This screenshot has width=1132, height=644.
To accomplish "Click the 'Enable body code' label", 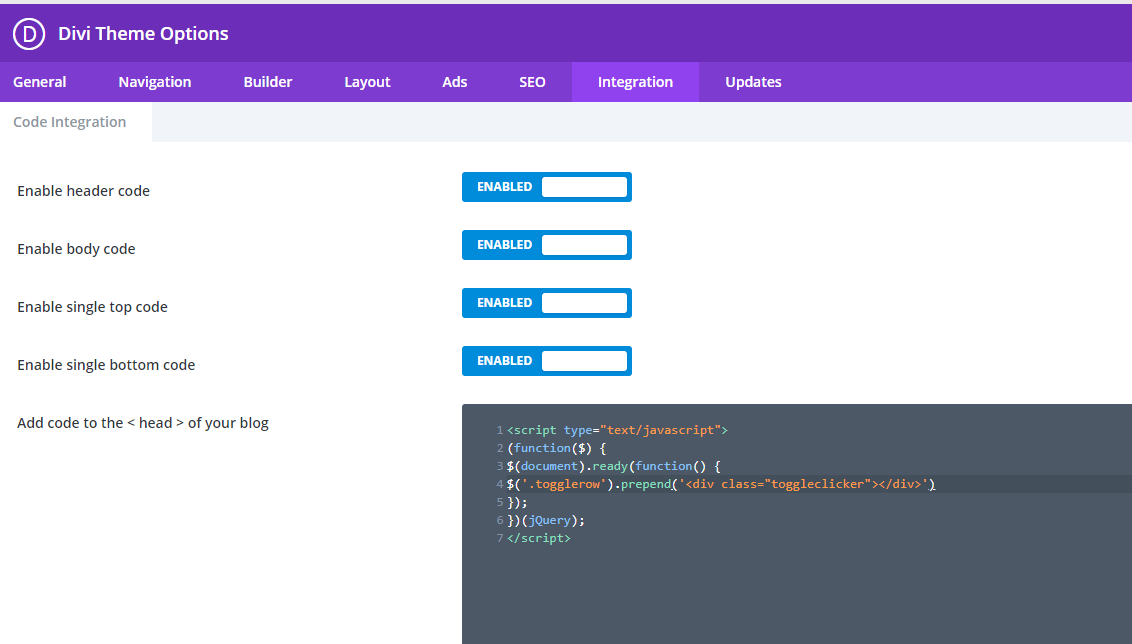I will coord(77,249).
